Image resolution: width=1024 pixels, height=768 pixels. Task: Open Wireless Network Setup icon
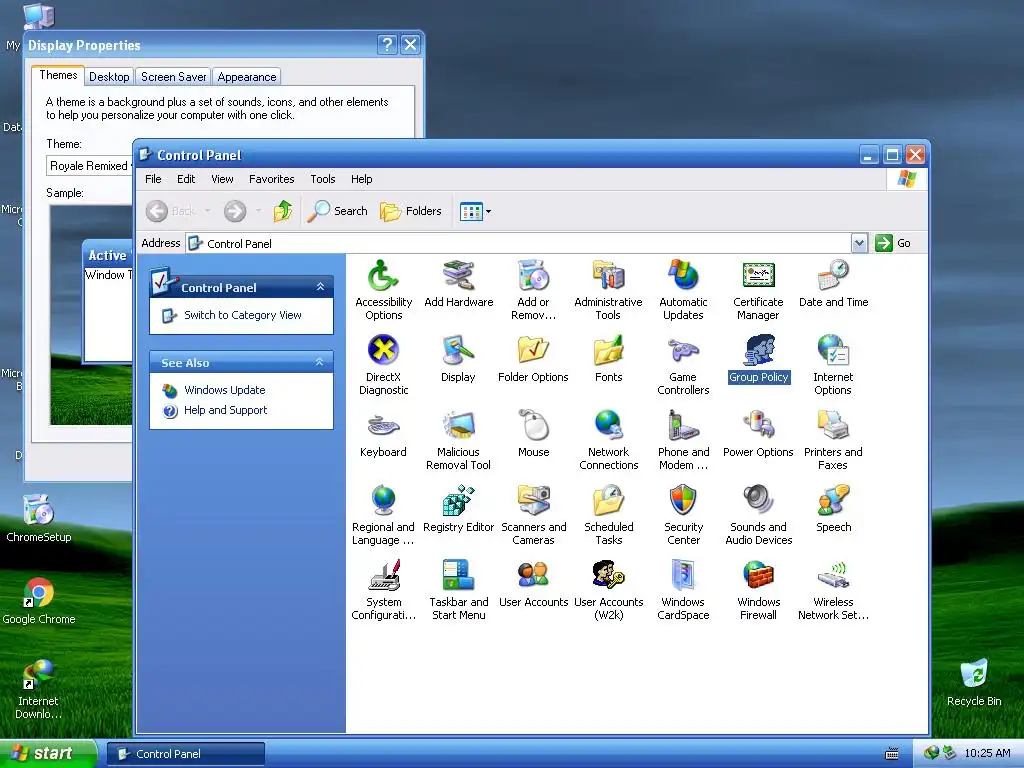pos(833,576)
